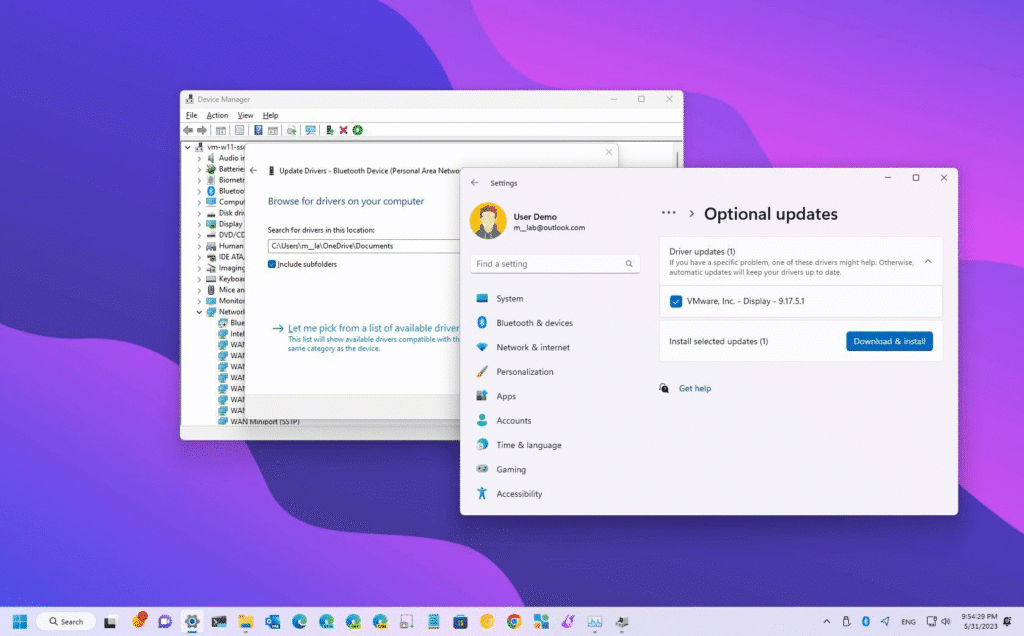Expand the Keyboards category arrow
This screenshot has width=1024, height=636.
coord(199,279)
